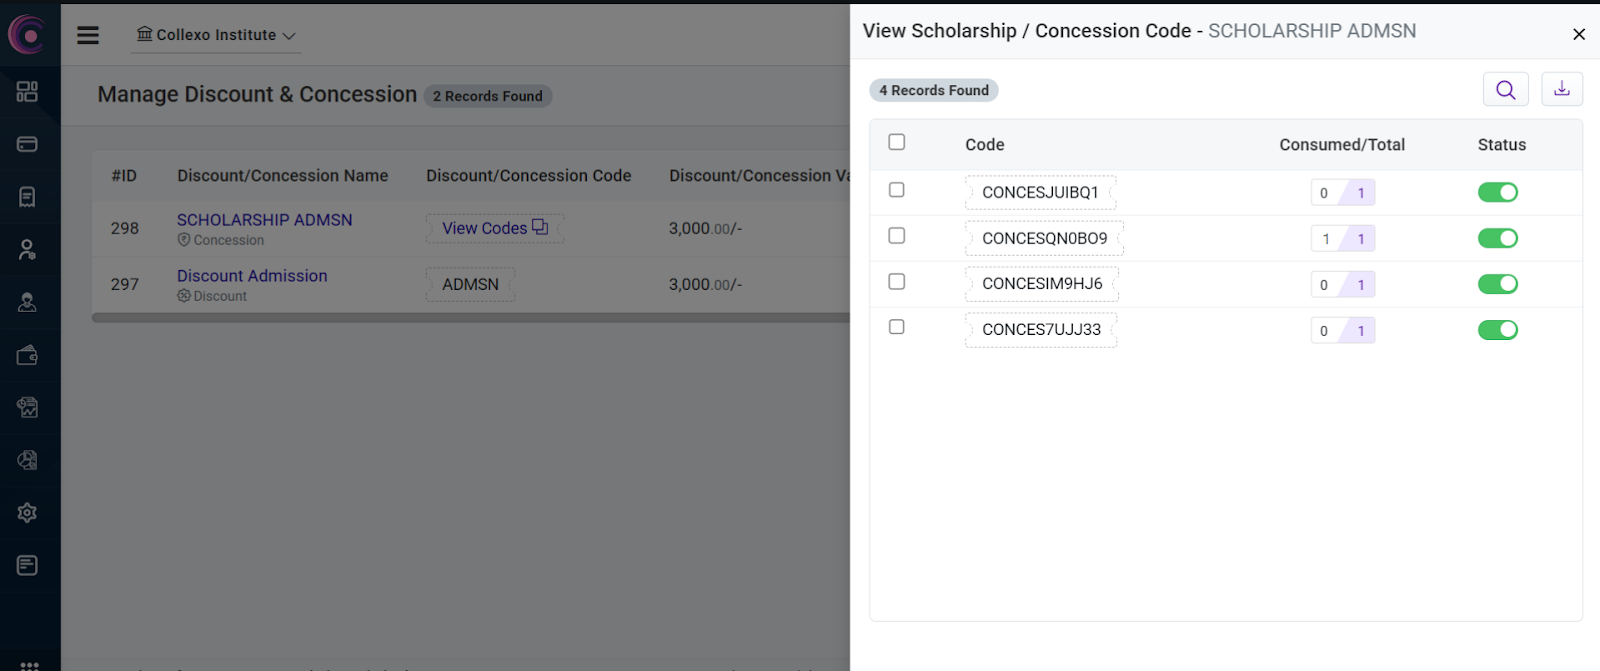Click the Collexo logo icon

coord(28,35)
